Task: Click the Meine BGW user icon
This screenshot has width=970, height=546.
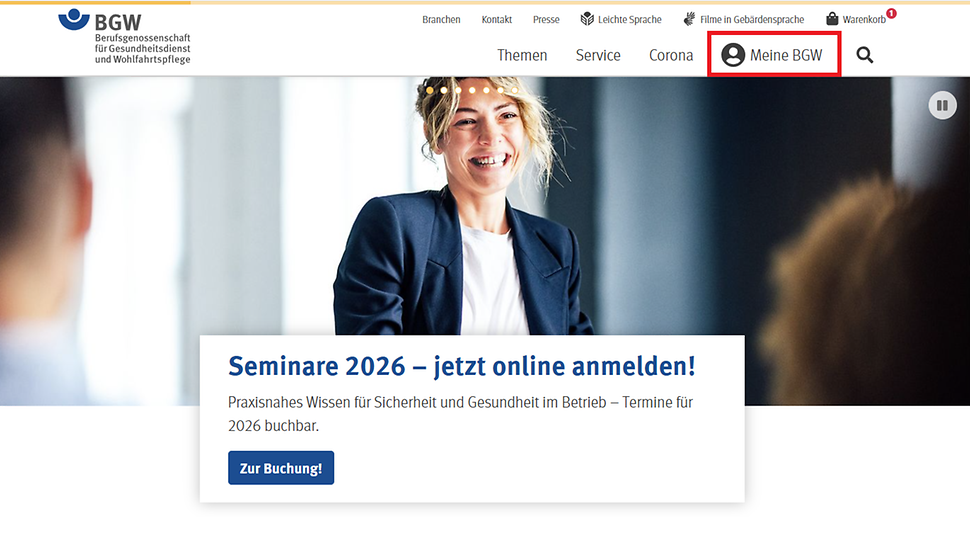Action: 733,55
